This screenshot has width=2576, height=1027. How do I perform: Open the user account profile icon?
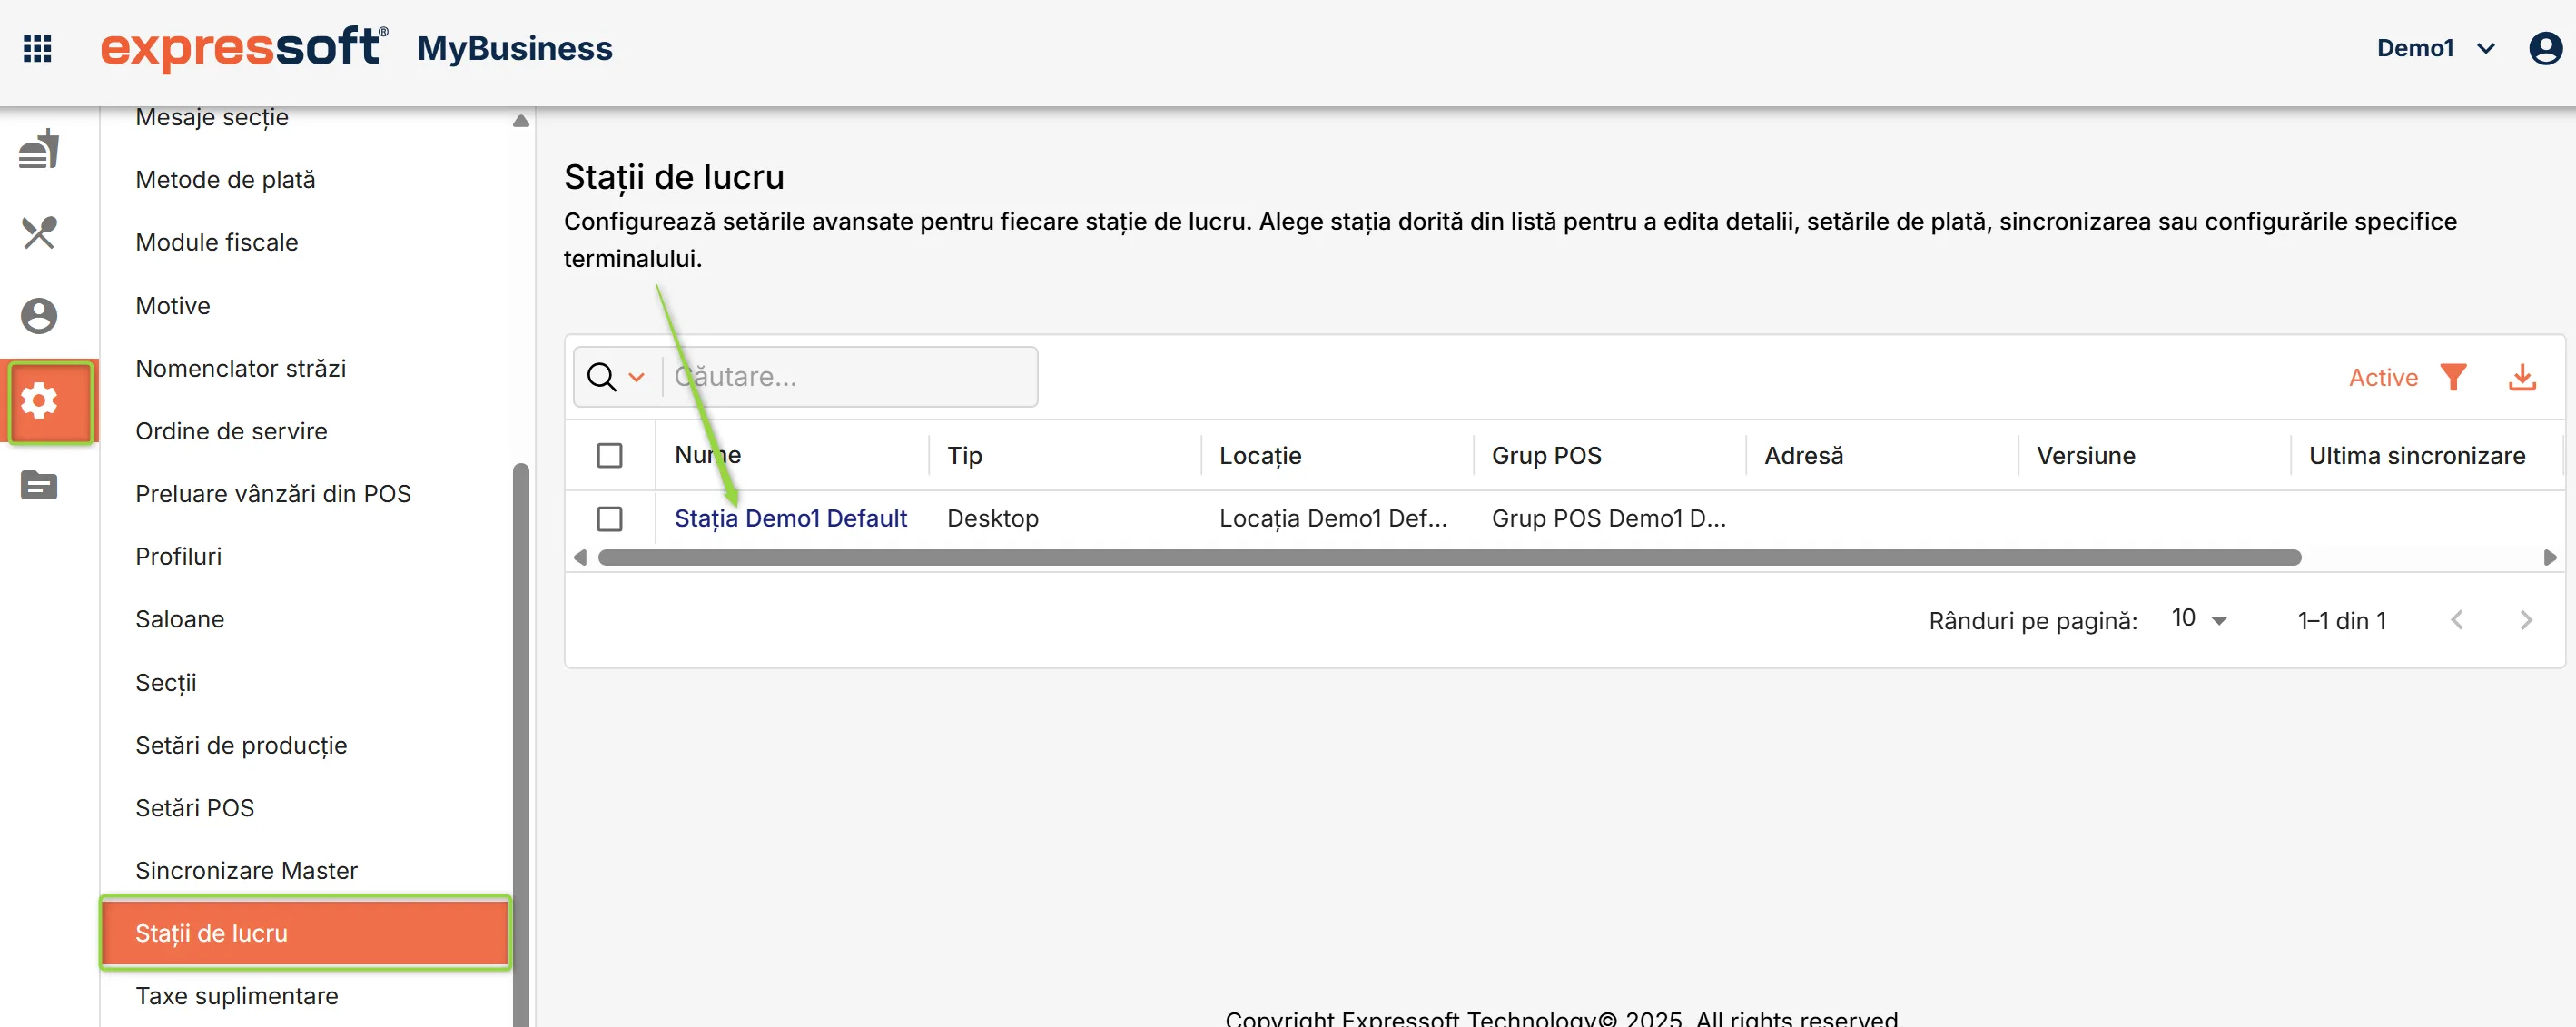[2544, 48]
